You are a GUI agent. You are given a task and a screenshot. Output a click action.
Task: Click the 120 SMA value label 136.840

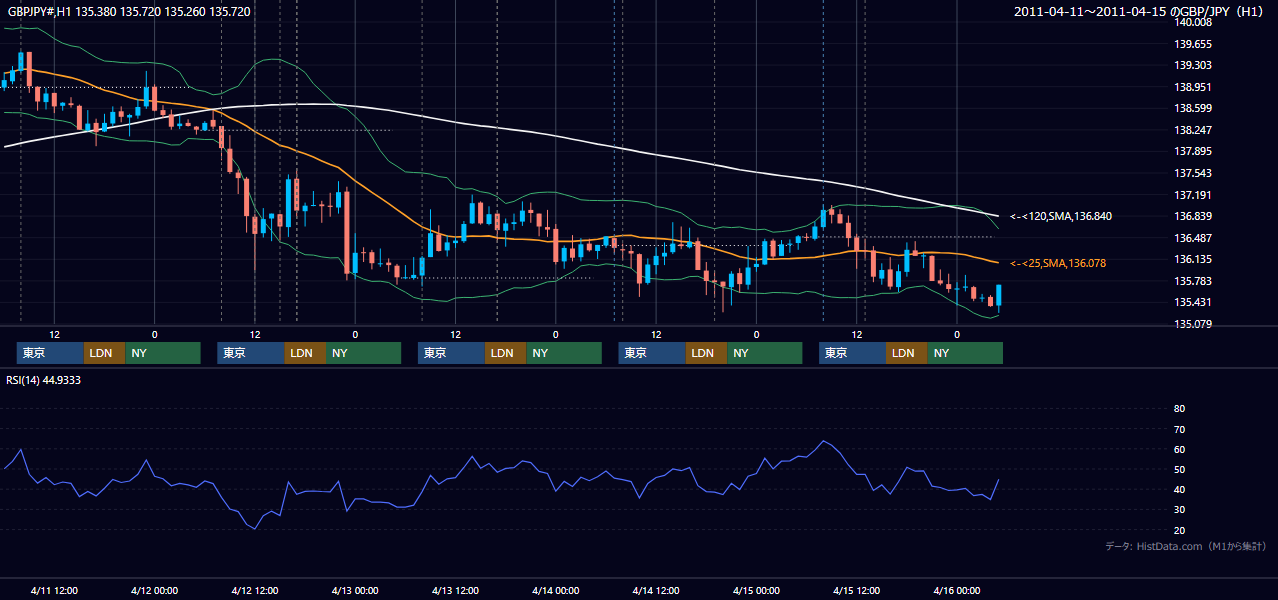point(1061,216)
